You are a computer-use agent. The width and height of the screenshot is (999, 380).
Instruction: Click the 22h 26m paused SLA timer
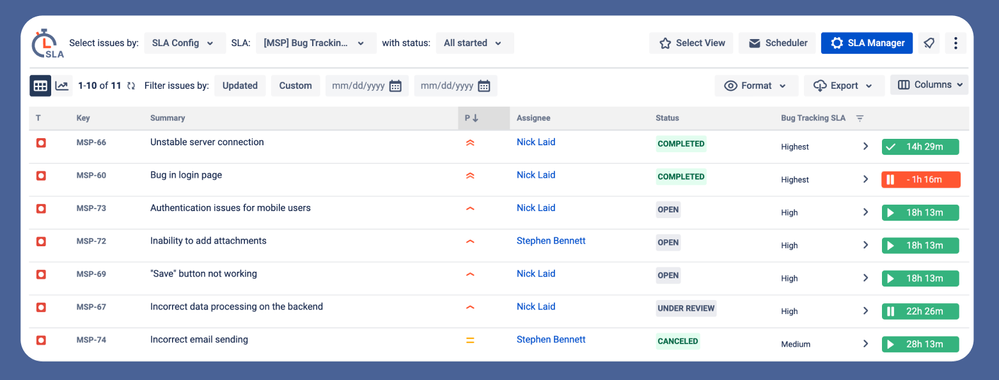tap(921, 311)
